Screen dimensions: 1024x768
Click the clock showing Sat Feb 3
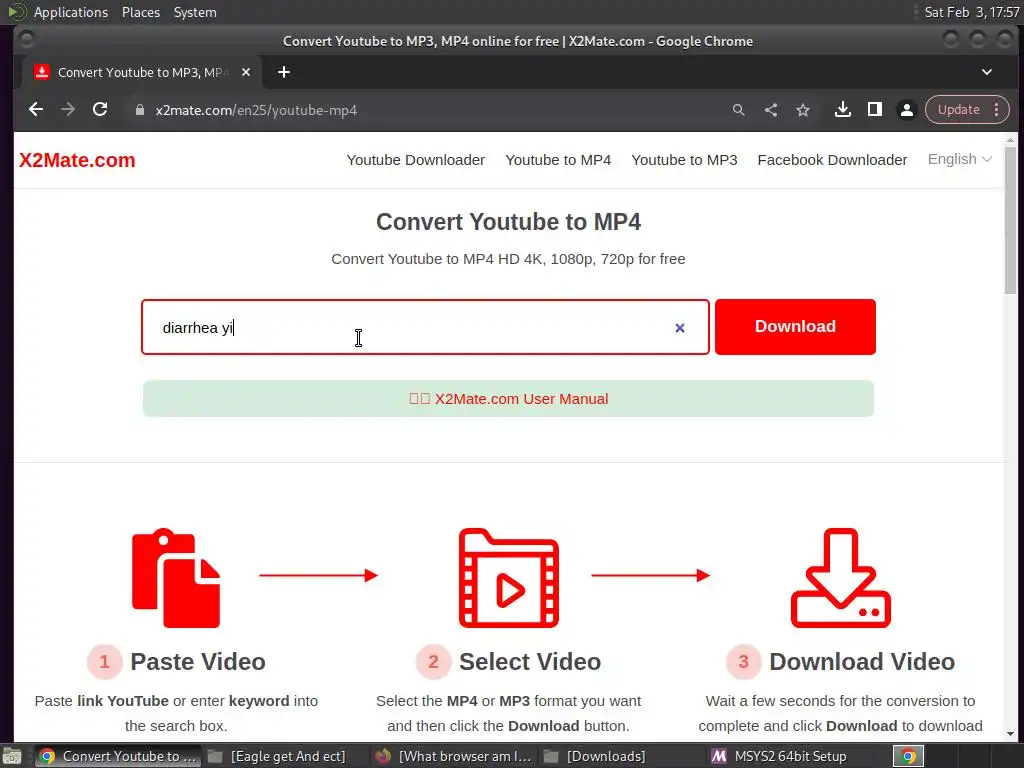tap(972, 12)
